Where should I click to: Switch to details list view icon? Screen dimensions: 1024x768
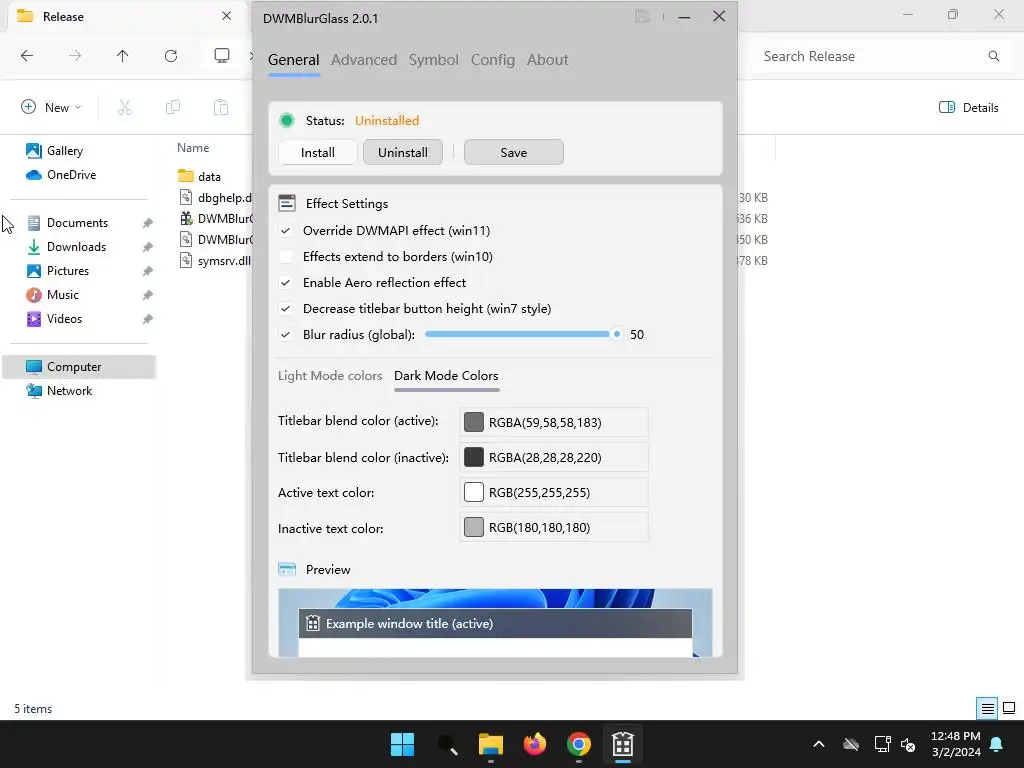987,709
